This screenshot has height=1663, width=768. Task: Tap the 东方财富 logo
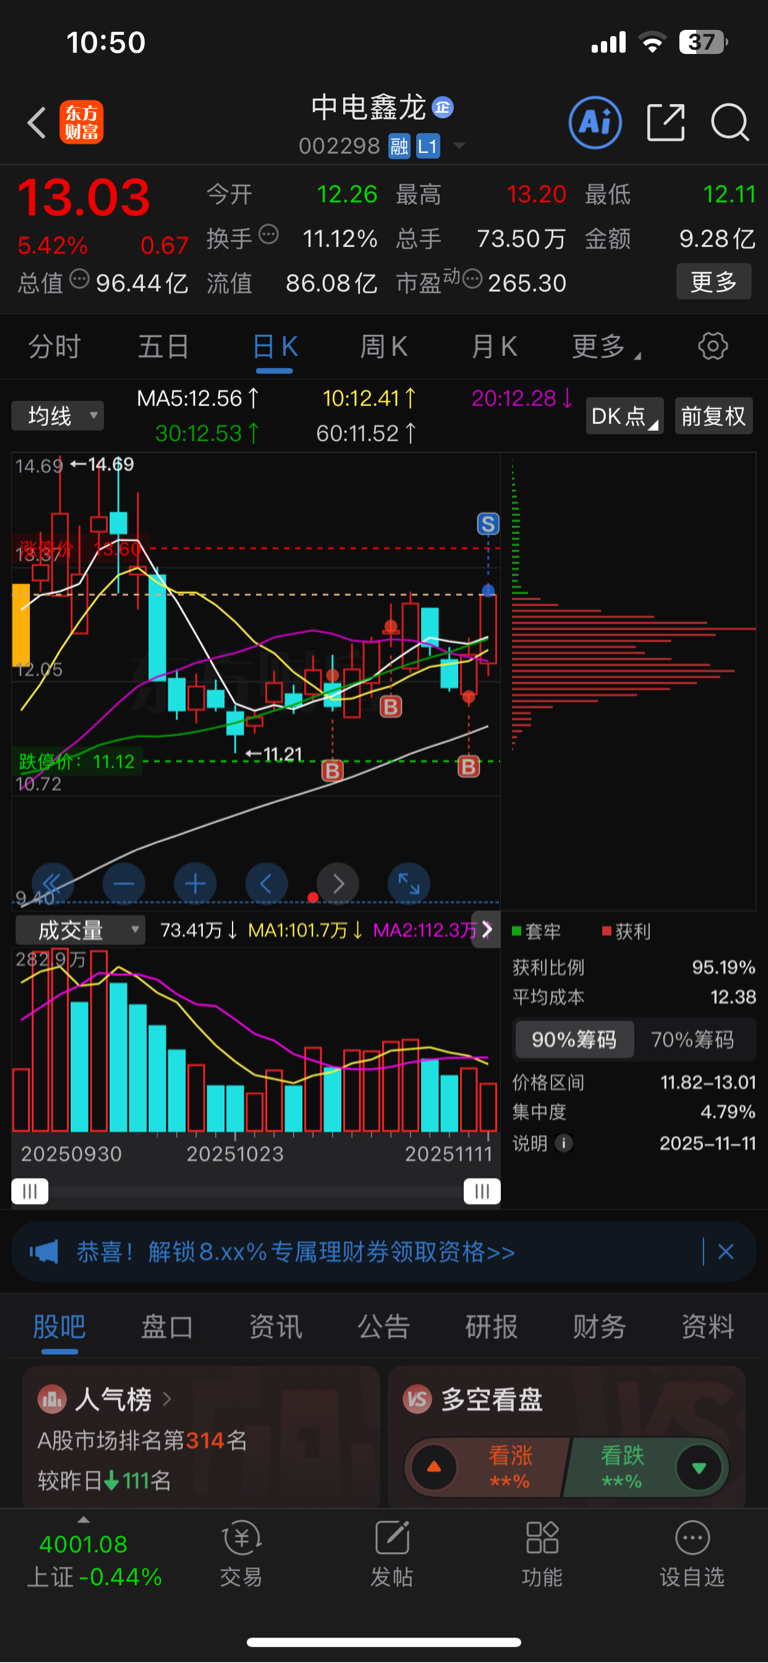pyautogui.click(x=81, y=123)
